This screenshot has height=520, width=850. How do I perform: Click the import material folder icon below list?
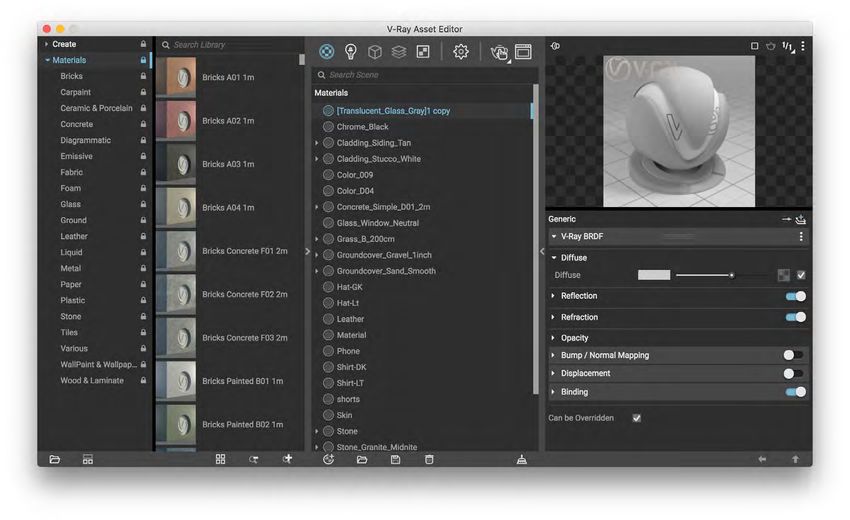pyautogui.click(x=362, y=459)
